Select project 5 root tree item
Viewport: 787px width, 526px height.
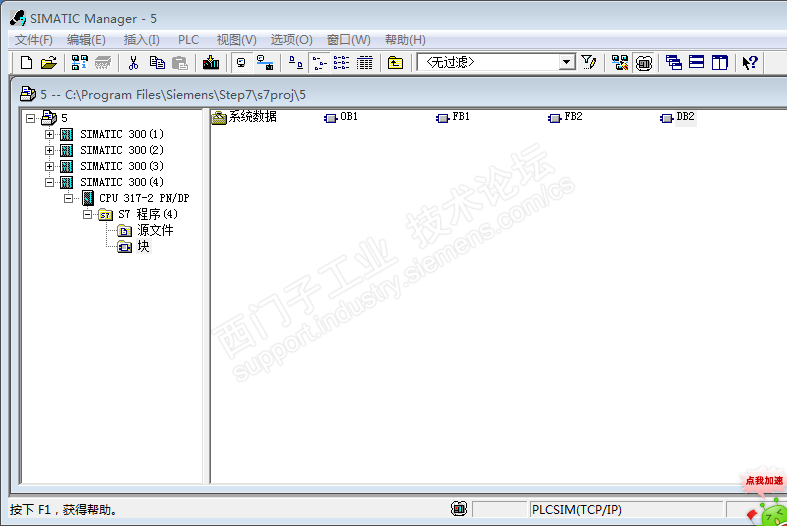(x=64, y=118)
